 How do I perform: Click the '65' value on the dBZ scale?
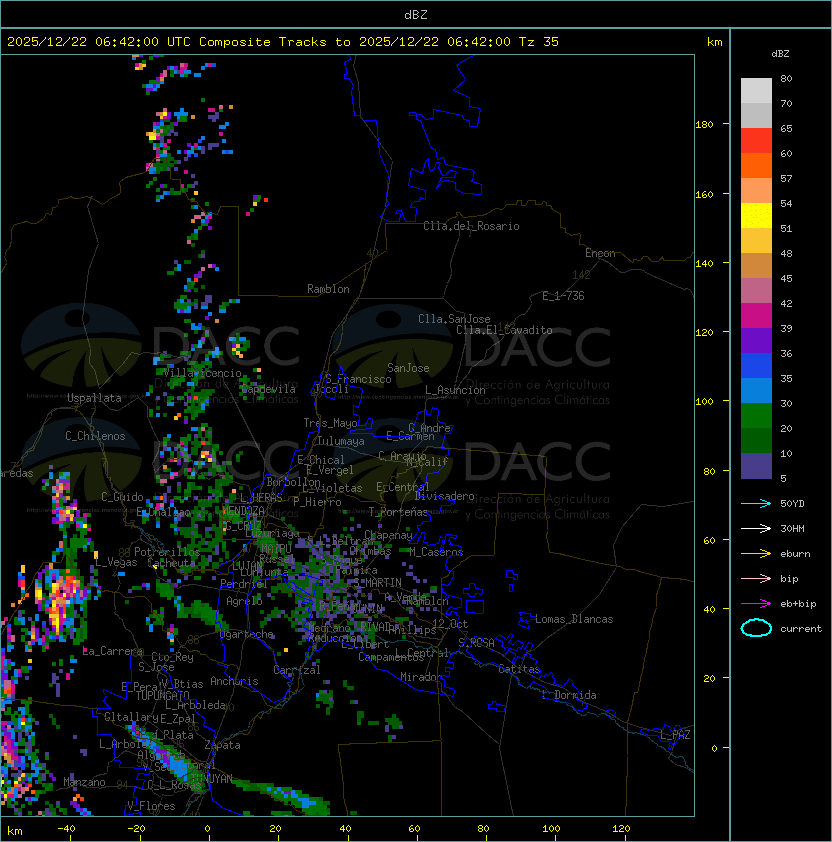tap(786, 129)
